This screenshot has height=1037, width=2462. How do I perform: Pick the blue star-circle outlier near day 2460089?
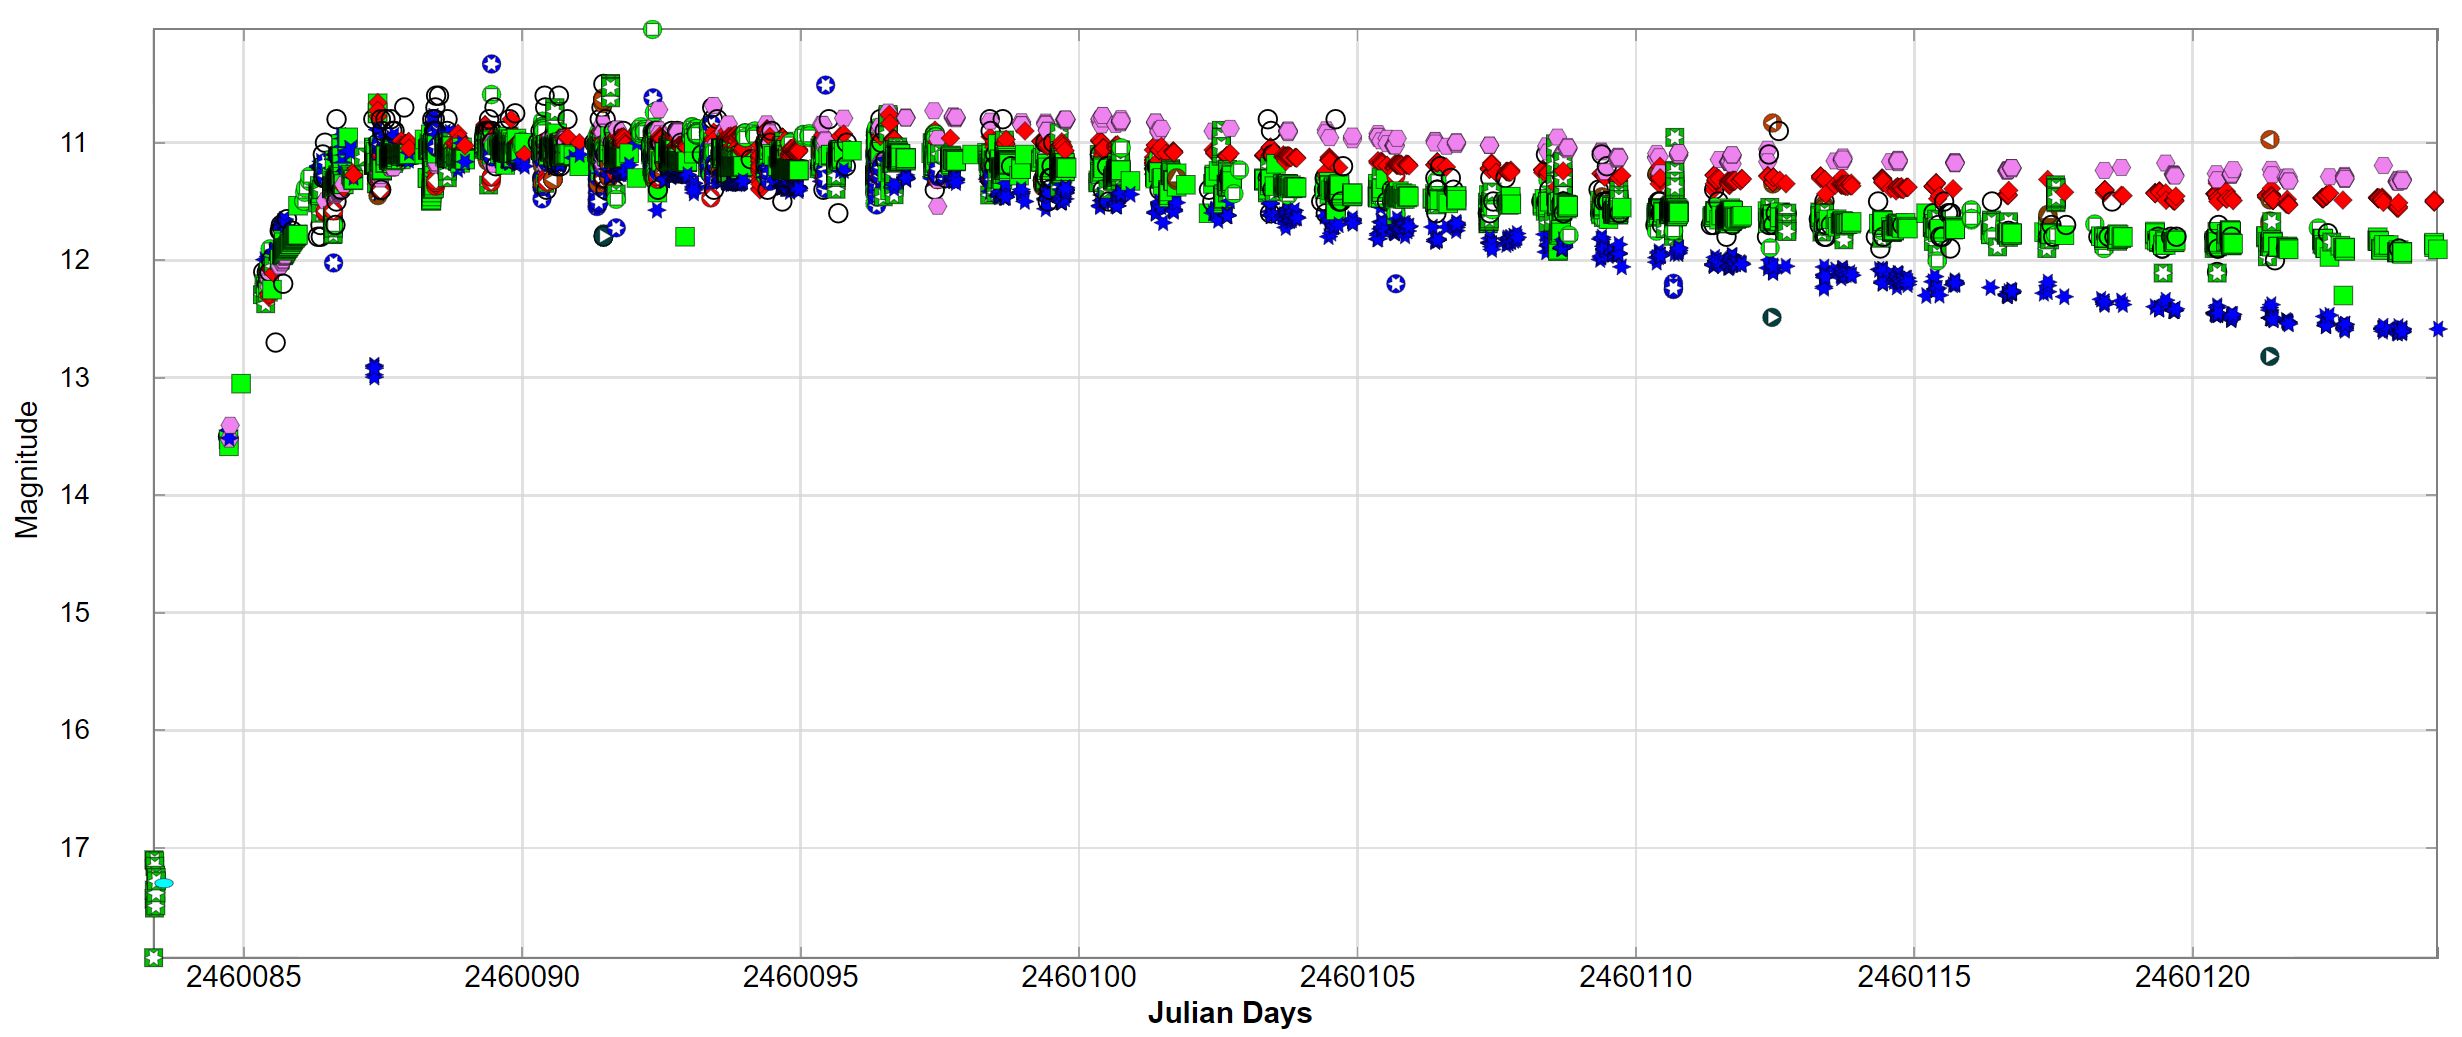pos(491,64)
